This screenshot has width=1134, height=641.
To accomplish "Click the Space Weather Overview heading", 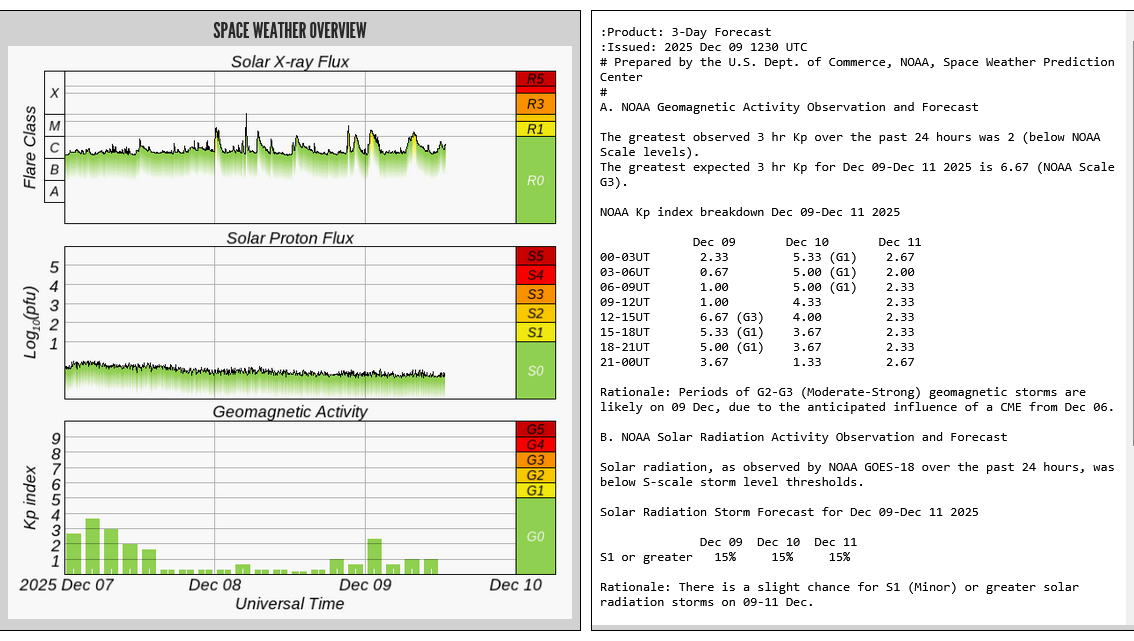I will click(x=290, y=31).
